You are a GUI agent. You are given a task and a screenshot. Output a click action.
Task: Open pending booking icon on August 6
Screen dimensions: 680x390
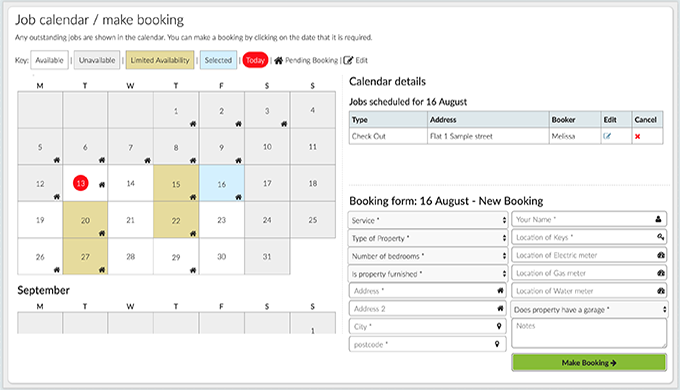coord(102,160)
